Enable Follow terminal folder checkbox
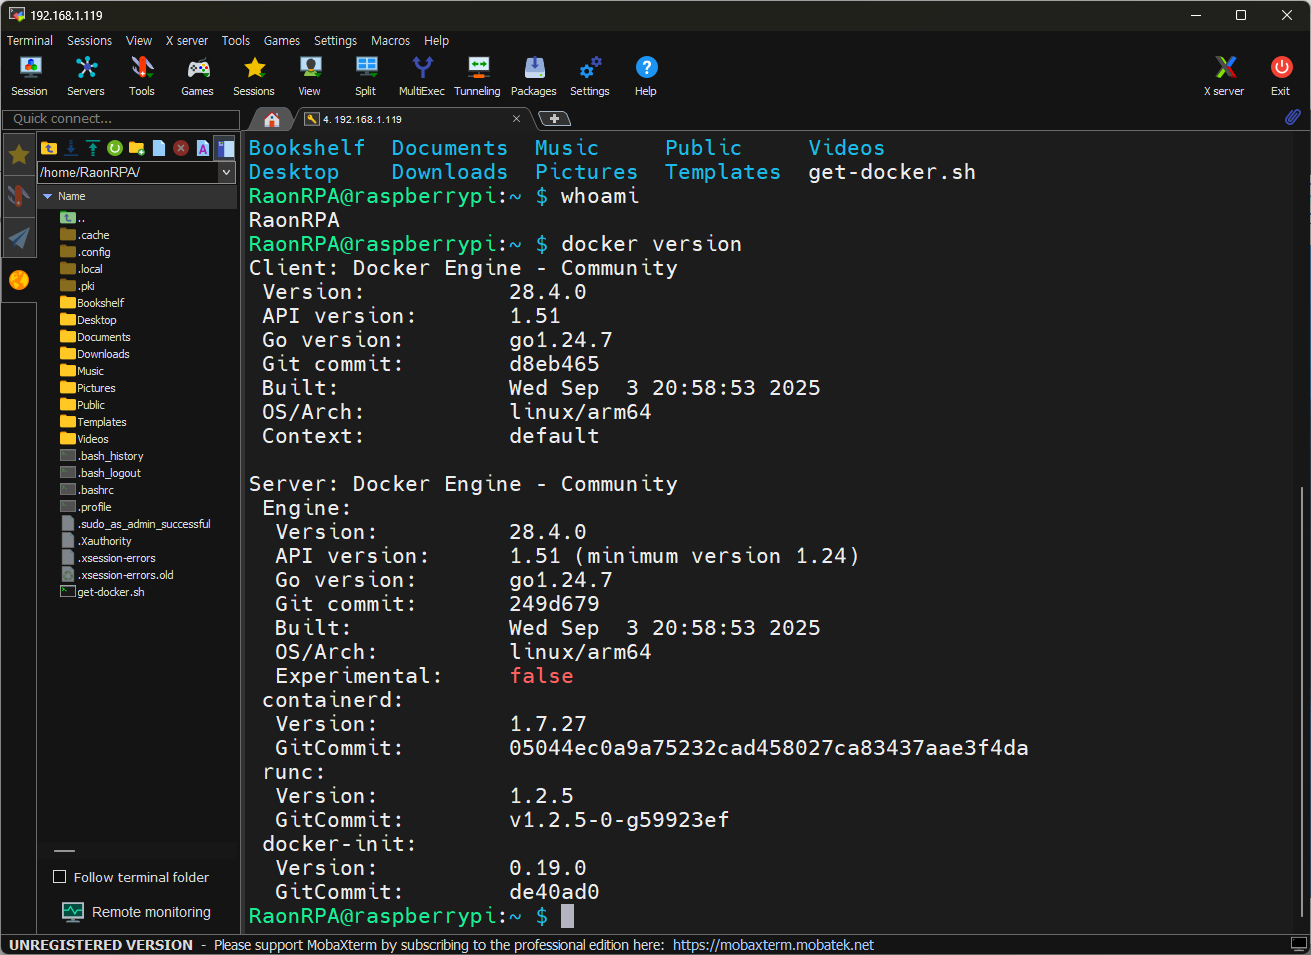 [x=59, y=877]
